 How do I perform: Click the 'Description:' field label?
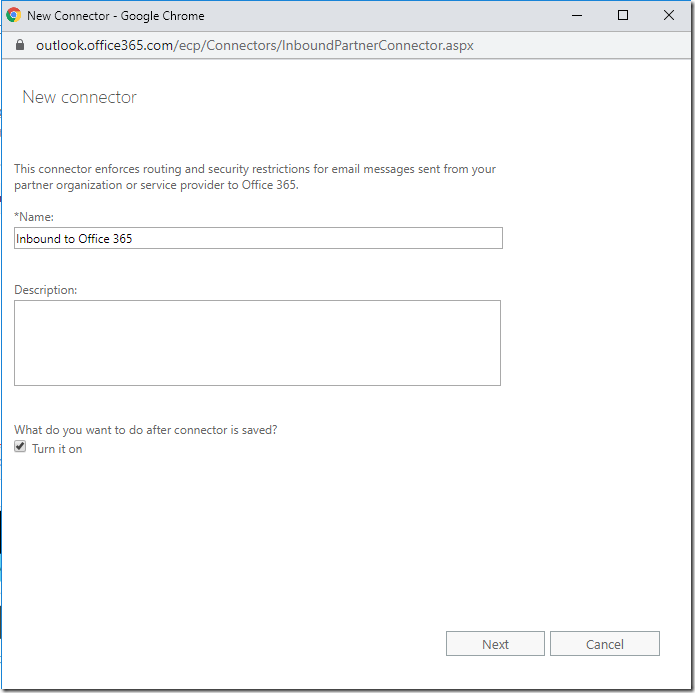pos(45,290)
